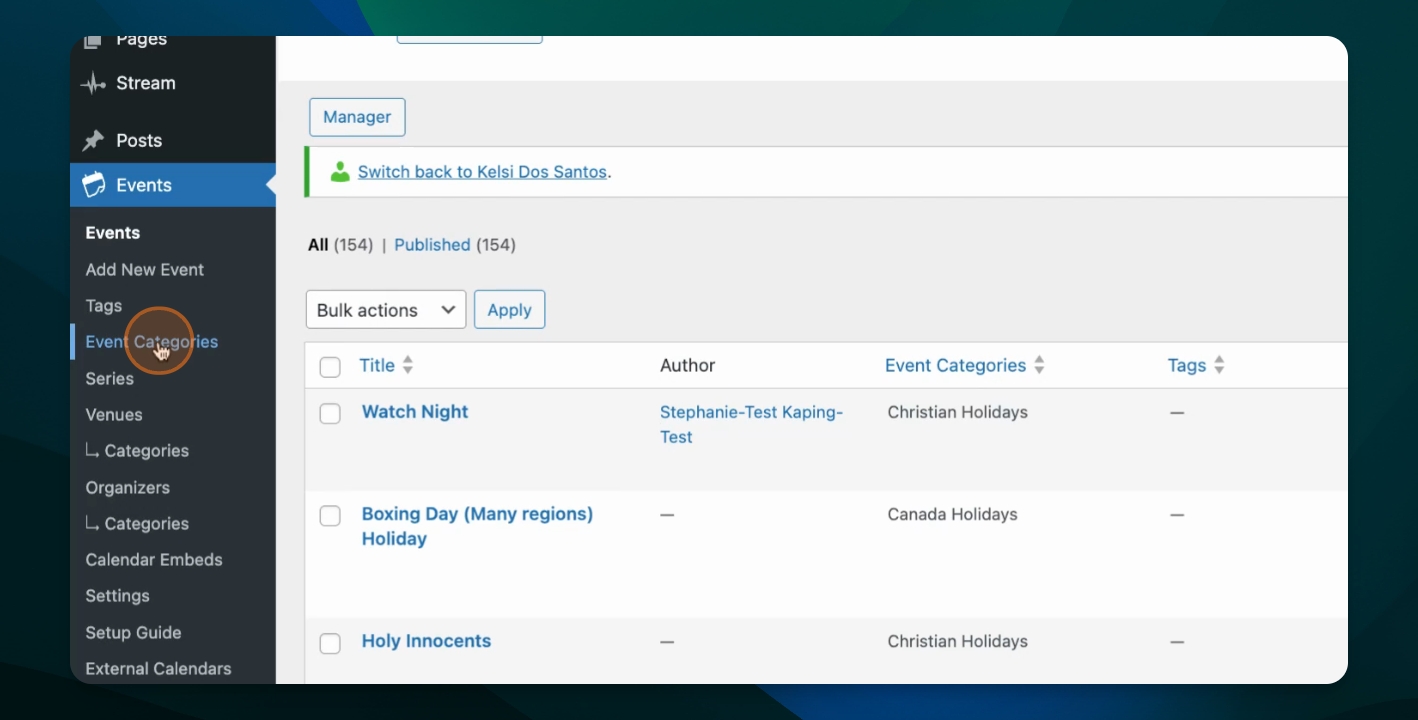Image resolution: width=1418 pixels, height=720 pixels.
Task: Check the Boxing Day row checkbox
Action: click(x=330, y=515)
